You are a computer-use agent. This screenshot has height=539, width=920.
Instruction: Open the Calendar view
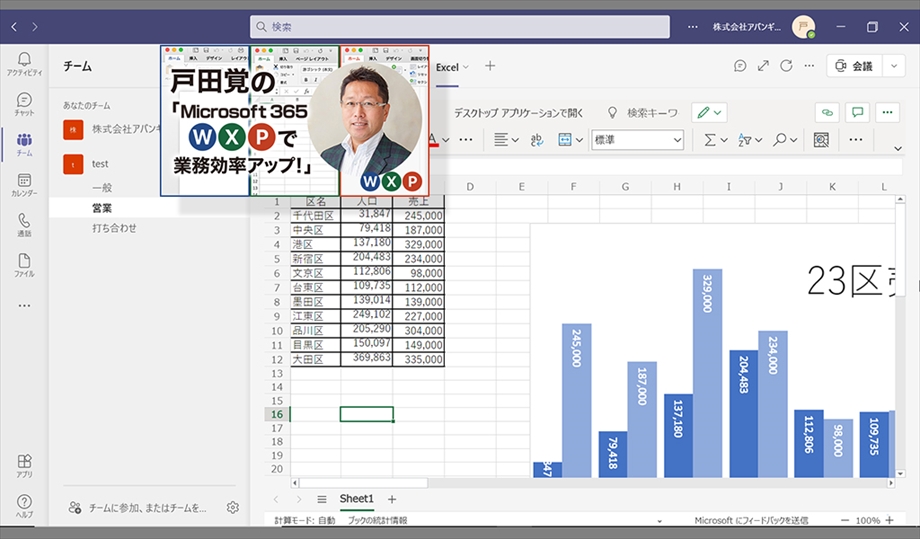(x=24, y=184)
